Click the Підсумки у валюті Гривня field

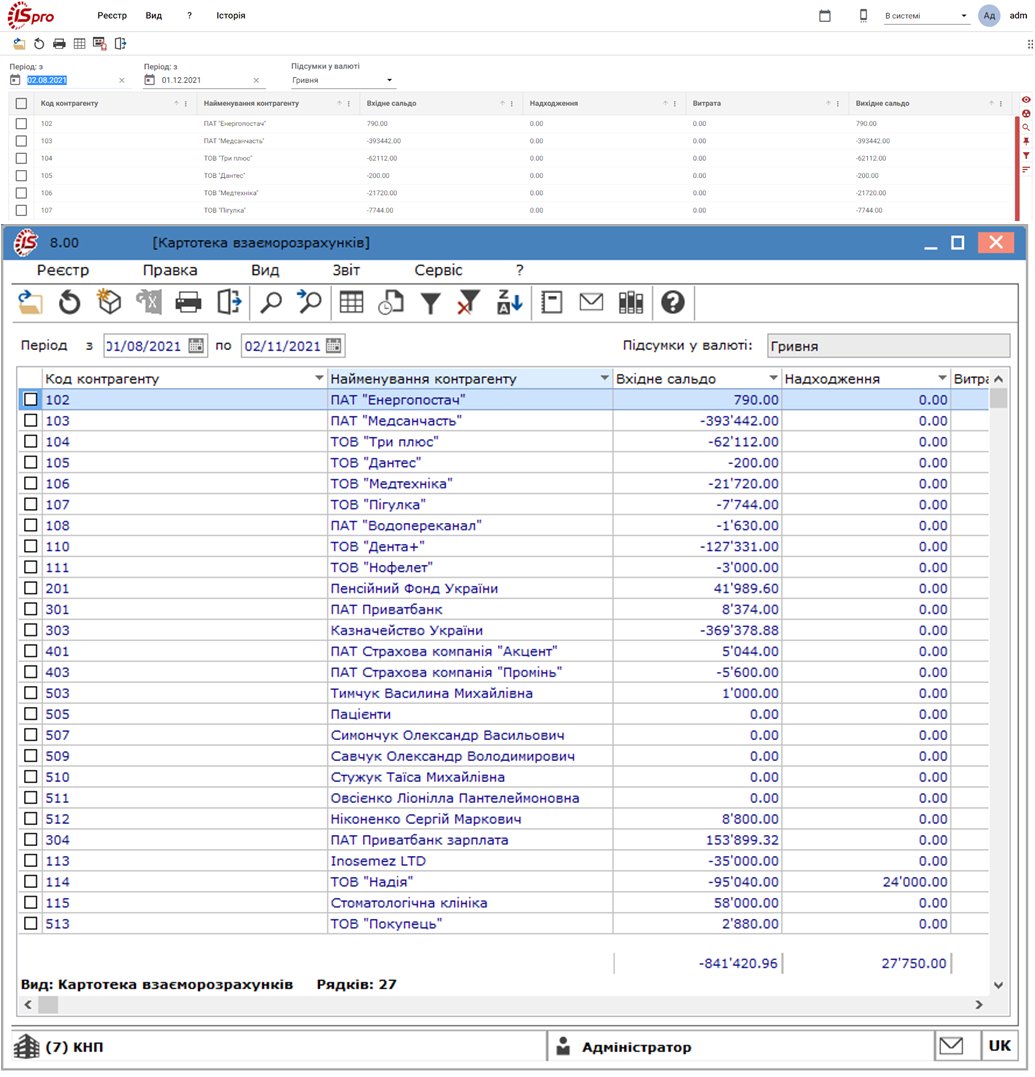888,345
